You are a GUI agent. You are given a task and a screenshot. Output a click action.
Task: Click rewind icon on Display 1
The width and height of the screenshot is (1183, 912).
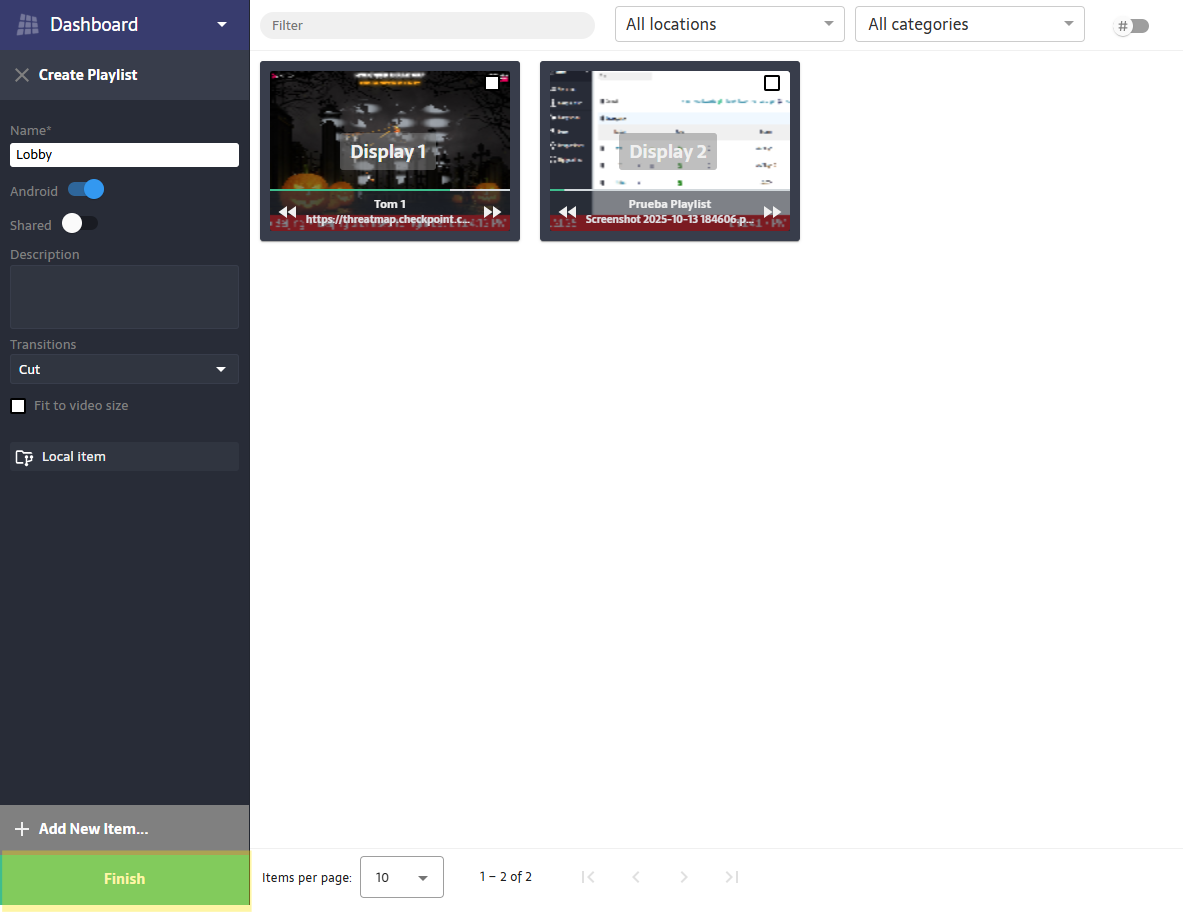[x=288, y=212]
